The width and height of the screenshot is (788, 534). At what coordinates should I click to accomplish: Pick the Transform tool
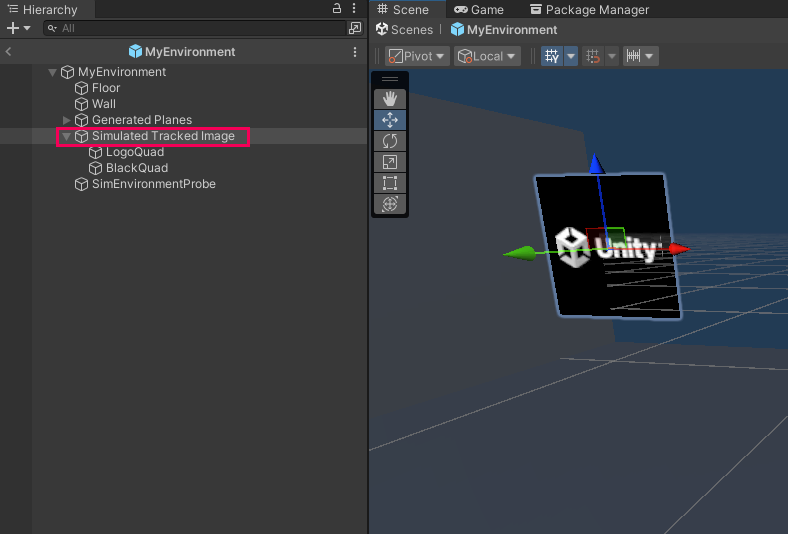[x=390, y=204]
